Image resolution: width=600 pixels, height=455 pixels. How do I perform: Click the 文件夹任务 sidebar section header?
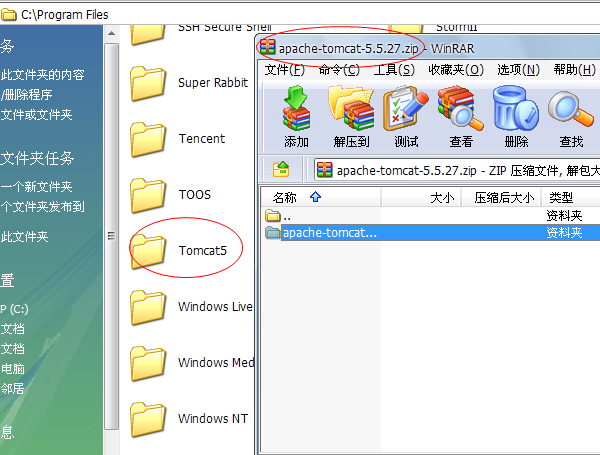(x=37, y=158)
